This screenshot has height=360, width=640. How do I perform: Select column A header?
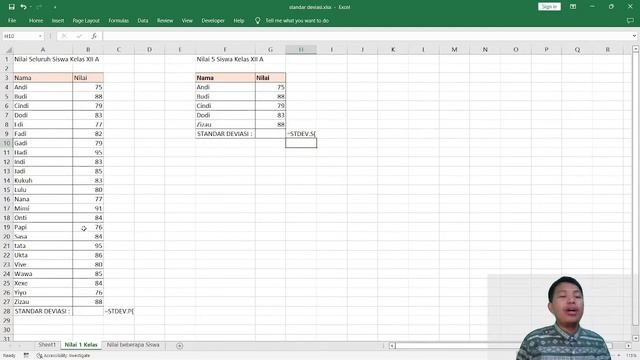43,49
